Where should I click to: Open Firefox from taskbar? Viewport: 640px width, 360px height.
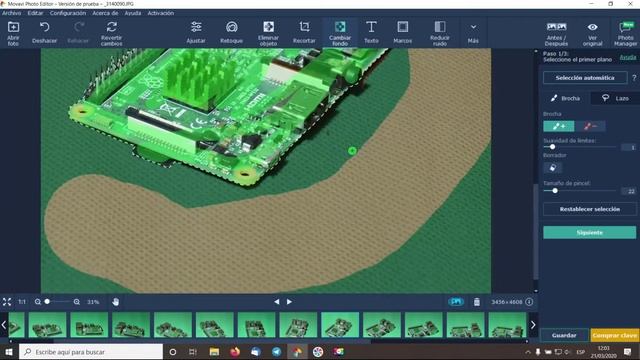[235, 351]
